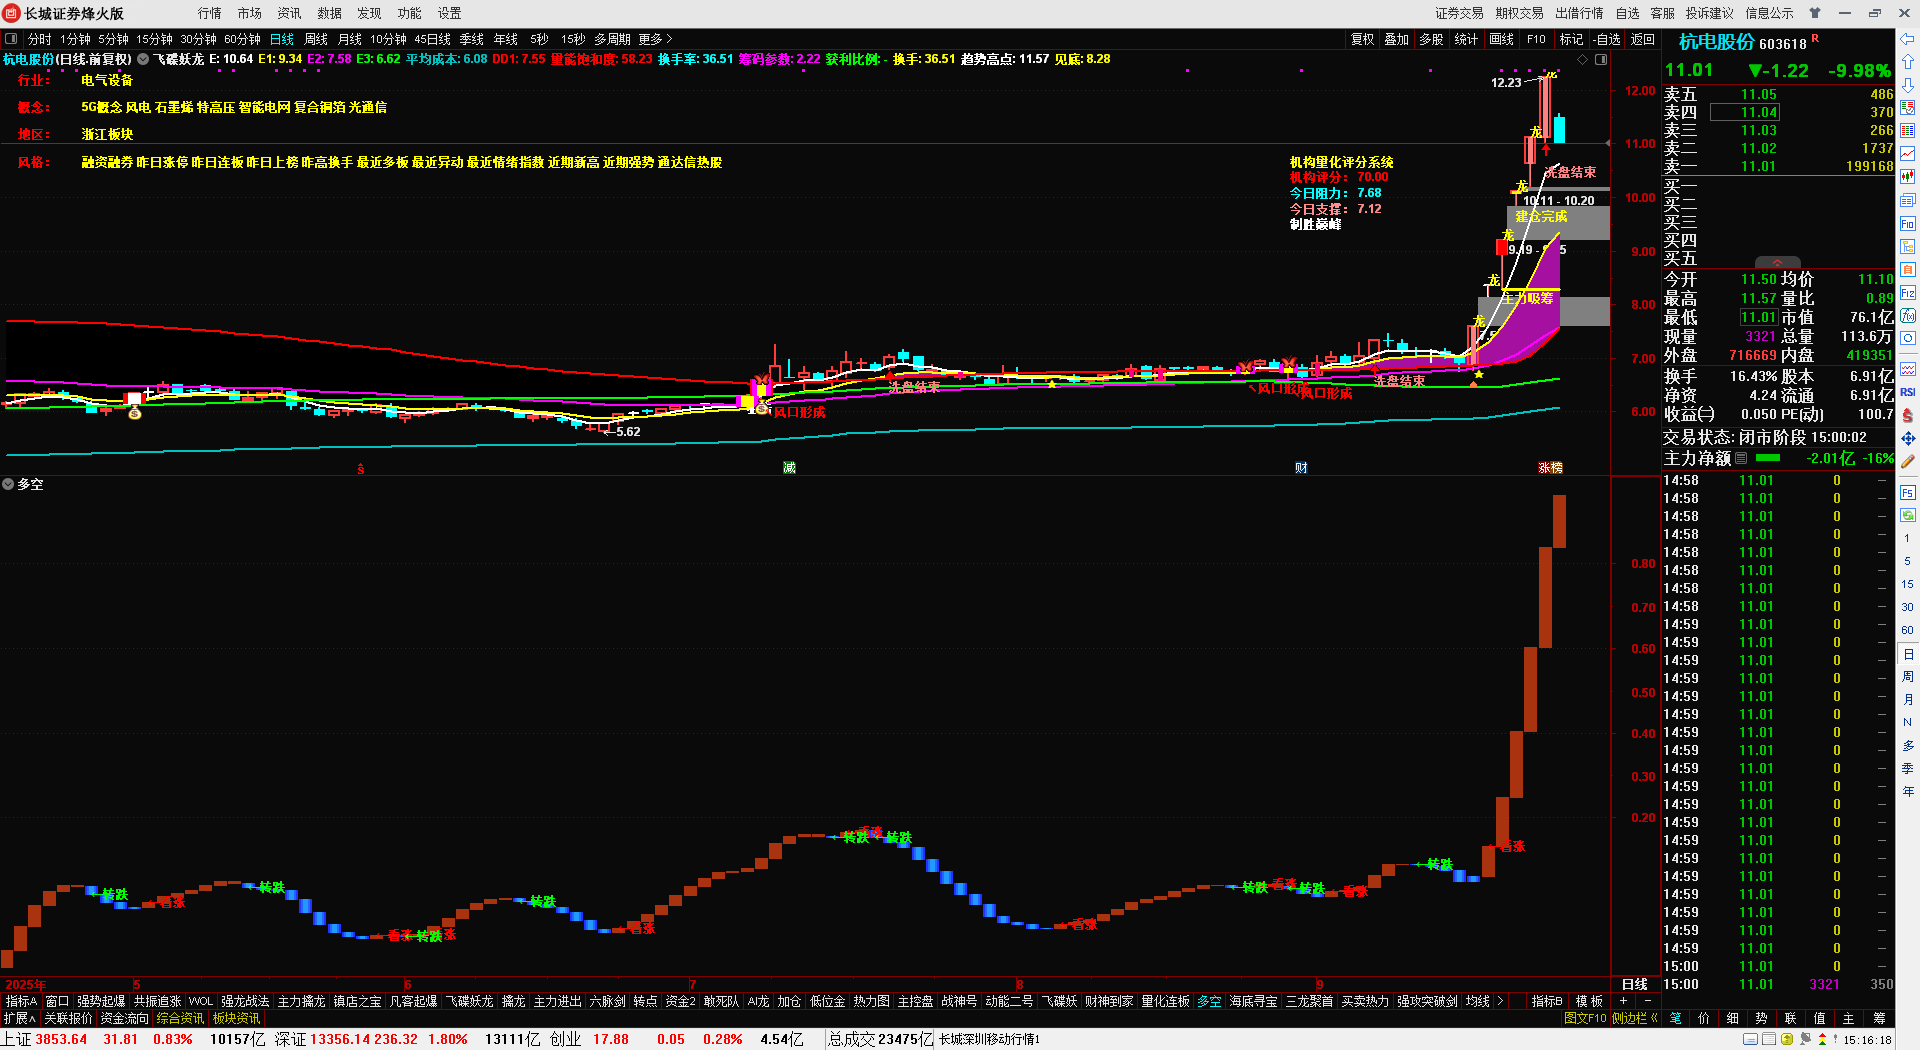Toggle the 复权 adjustment option

[1362, 39]
